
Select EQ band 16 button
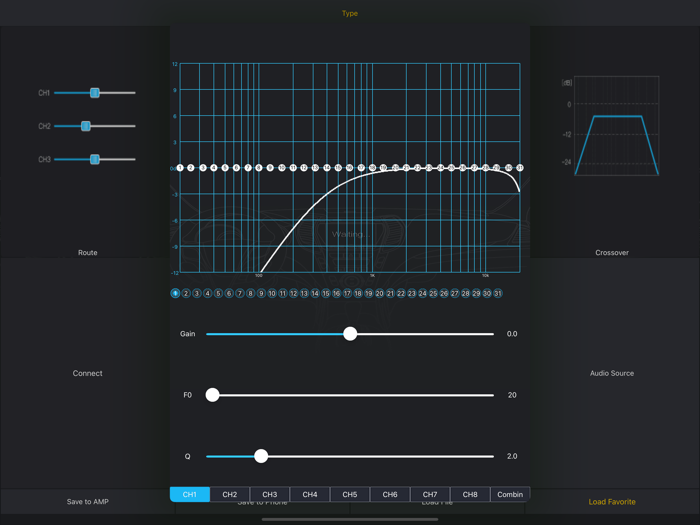pyautogui.click(x=337, y=293)
